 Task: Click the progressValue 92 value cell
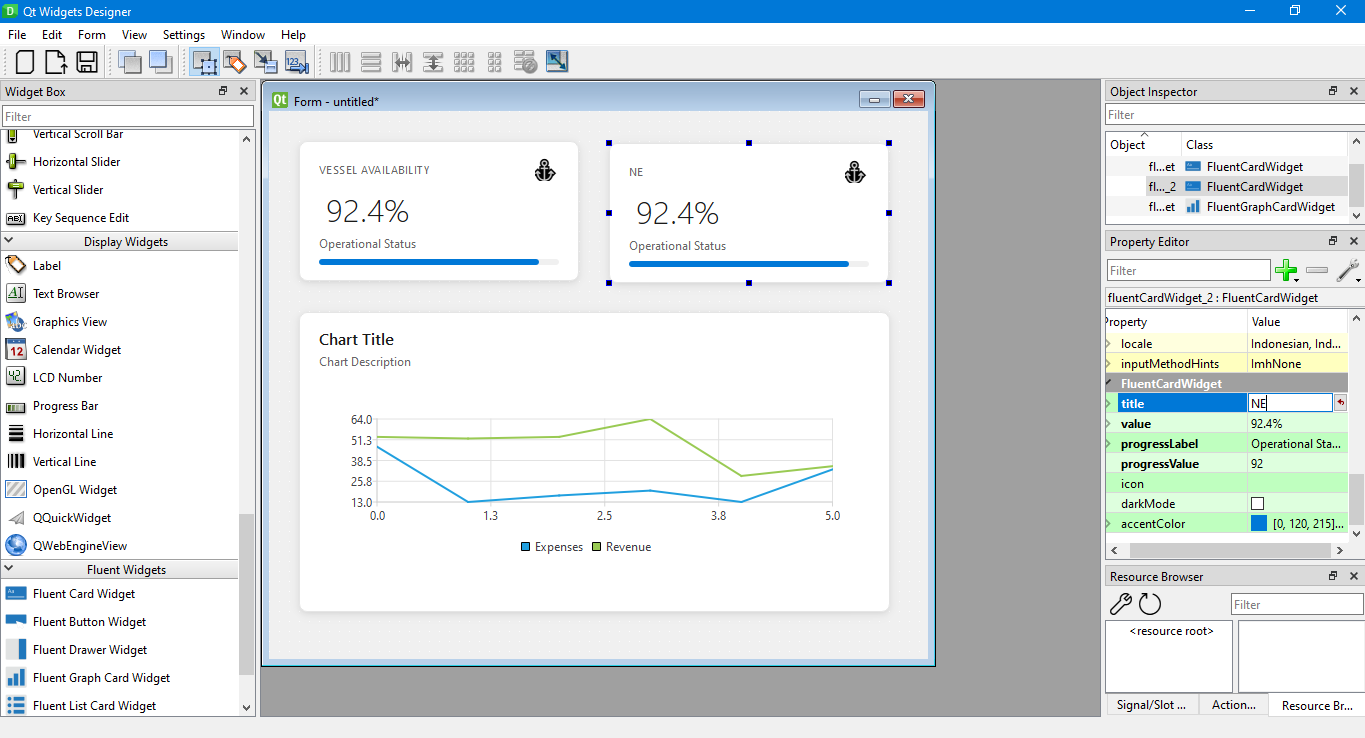point(1298,463)
